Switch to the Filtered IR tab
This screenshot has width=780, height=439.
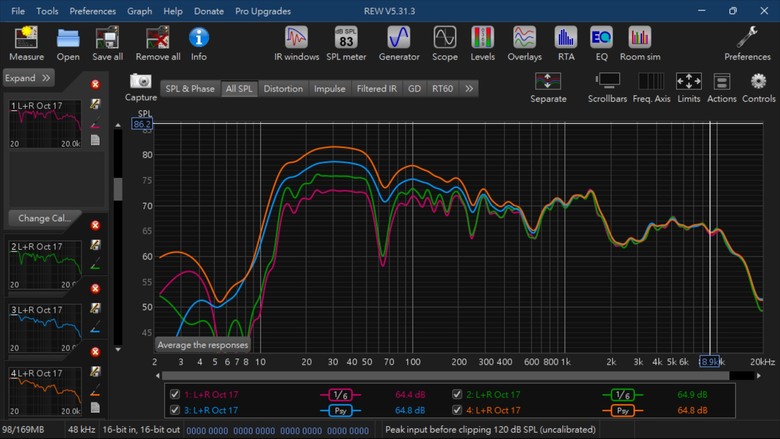click(x=377, y=88)
